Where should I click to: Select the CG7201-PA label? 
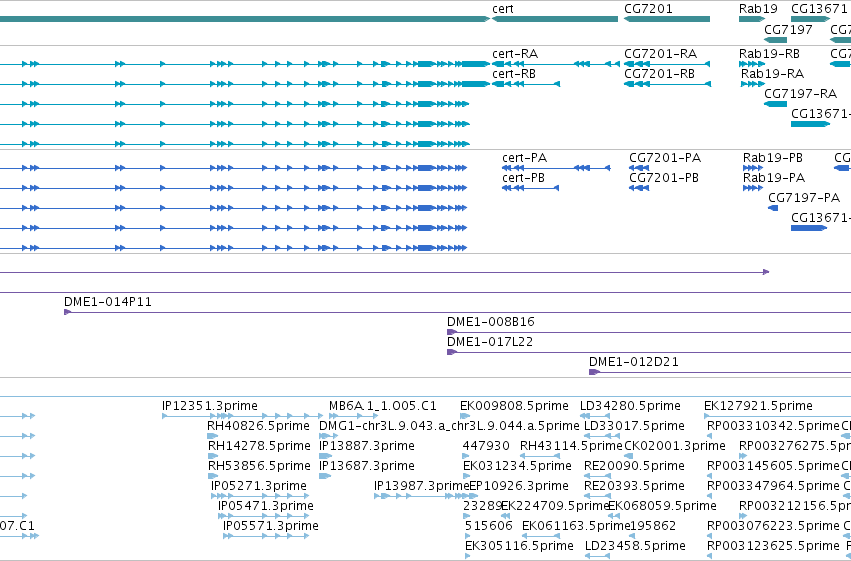[x=665, y=158]
